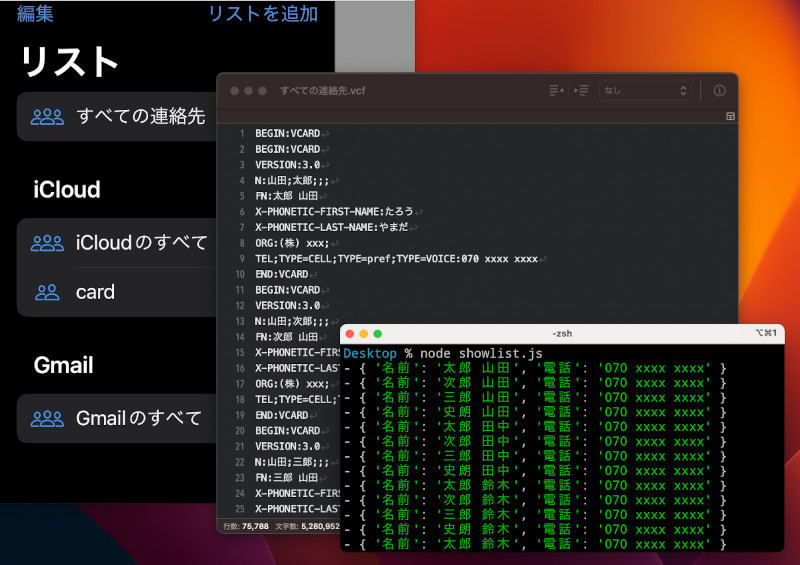
Task: Select the iCloudのすべて list
Action: click(x=141, y=242)
